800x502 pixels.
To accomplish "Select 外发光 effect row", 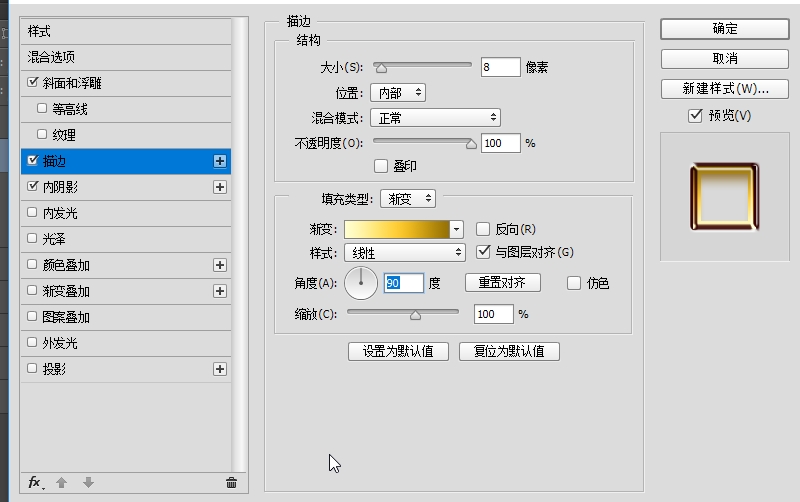I will click(126, 343).
